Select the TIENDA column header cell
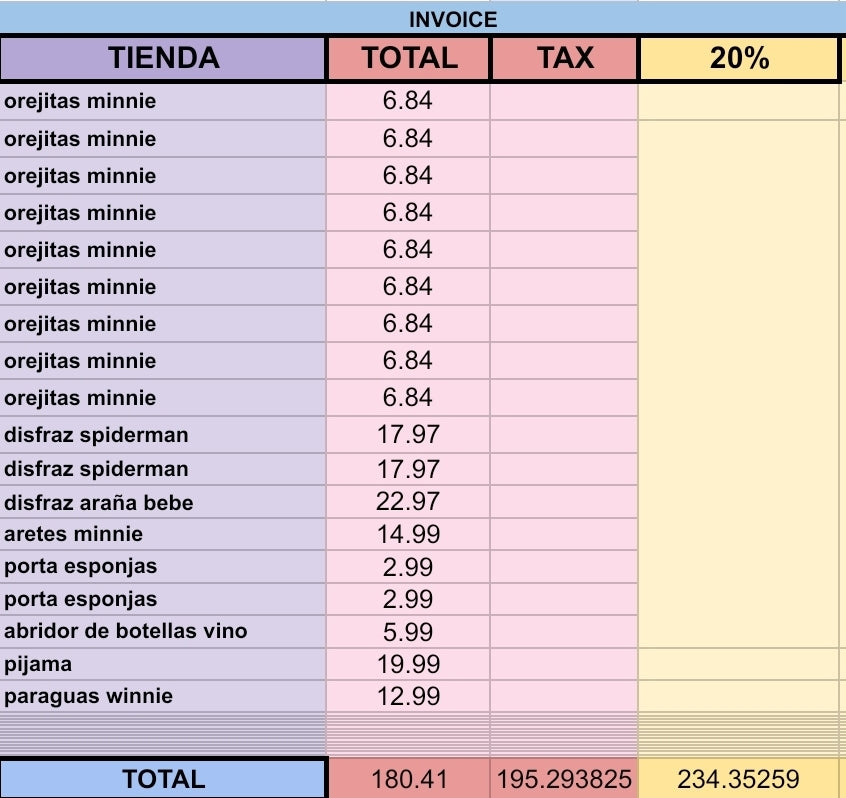Image resolution: width=846 pixels, height=798 pixels. click(164, 58)
